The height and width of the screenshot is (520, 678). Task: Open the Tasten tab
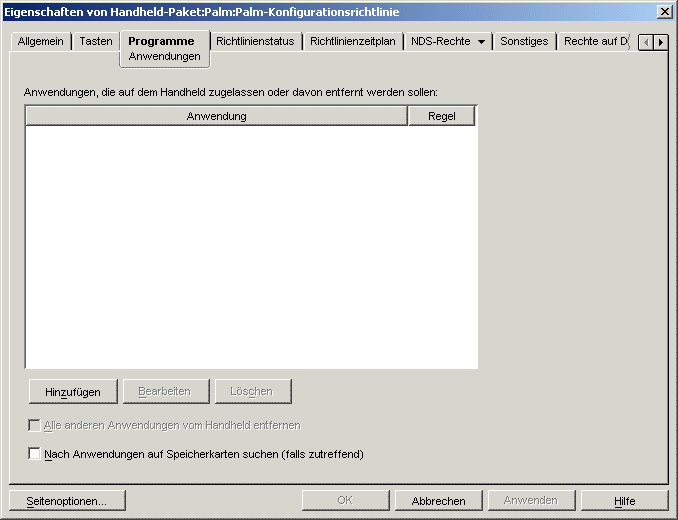(96, 41)
